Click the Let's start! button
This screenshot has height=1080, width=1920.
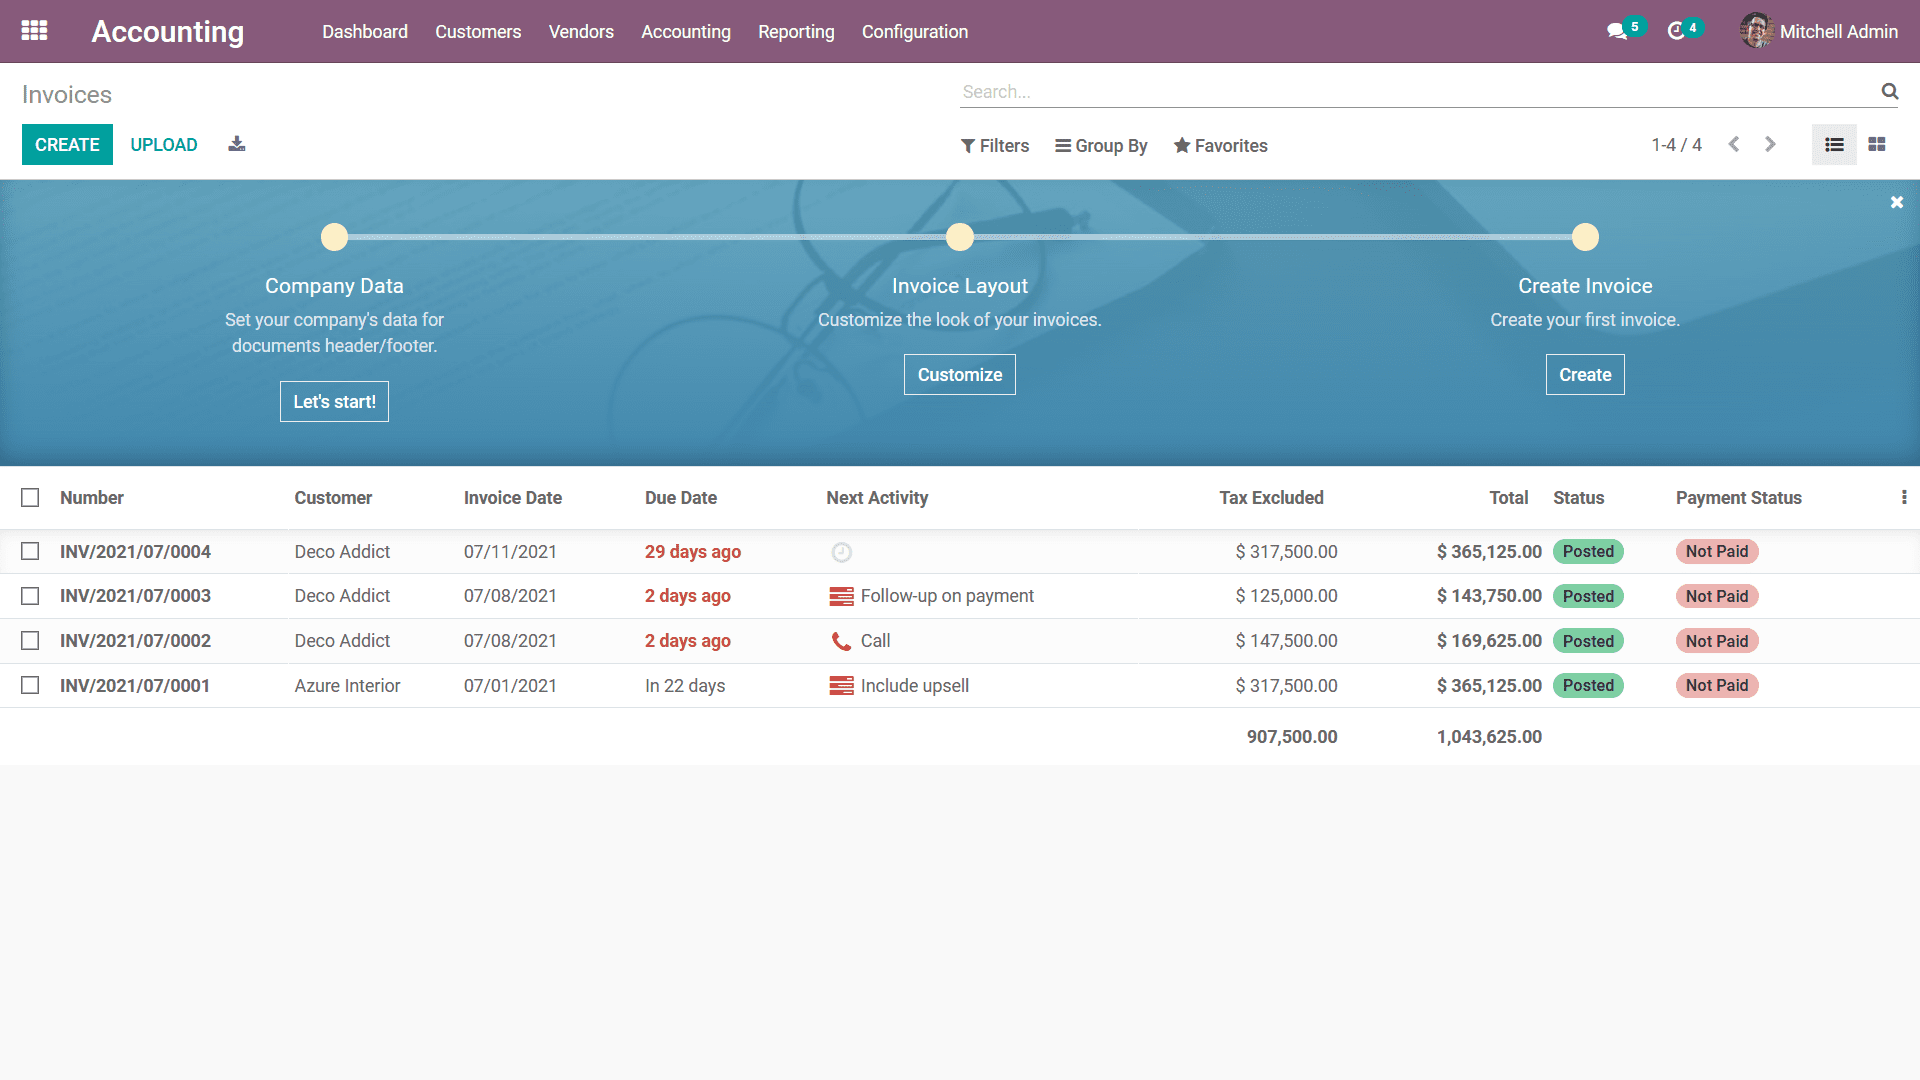[334, 402]
